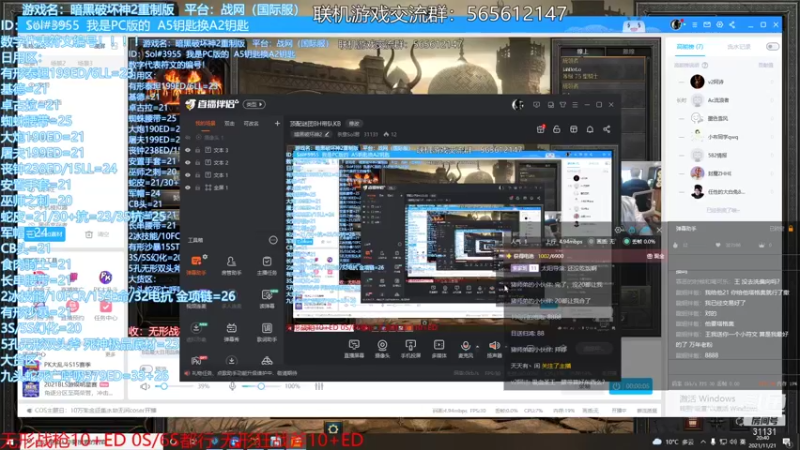The image size is (800, 450).
Task: Toggle the lock on the 全屏 1 source
Action: (197, 188)
